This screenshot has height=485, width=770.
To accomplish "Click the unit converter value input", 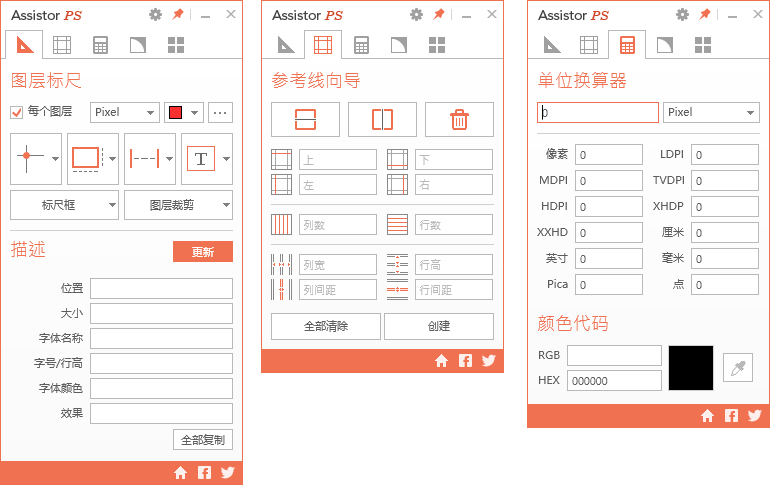I will tap(598, 112).
